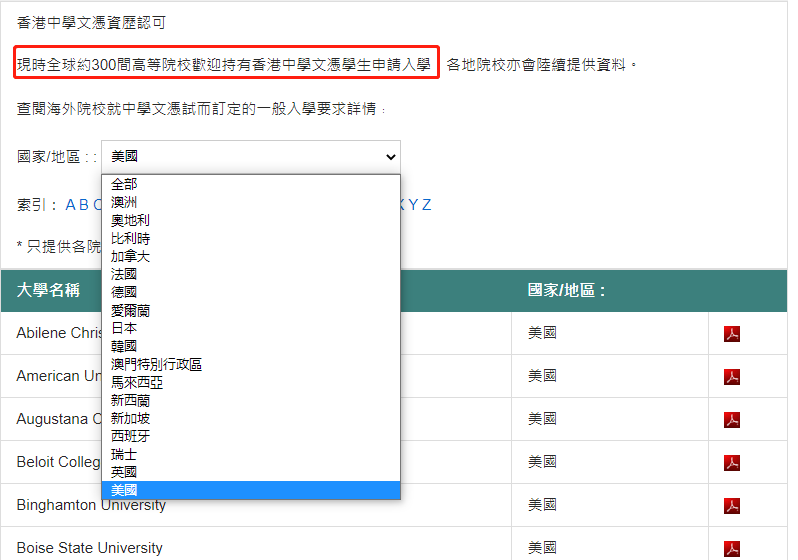
Task: Click Binghamton University name
Action: [x=91, y=505]
